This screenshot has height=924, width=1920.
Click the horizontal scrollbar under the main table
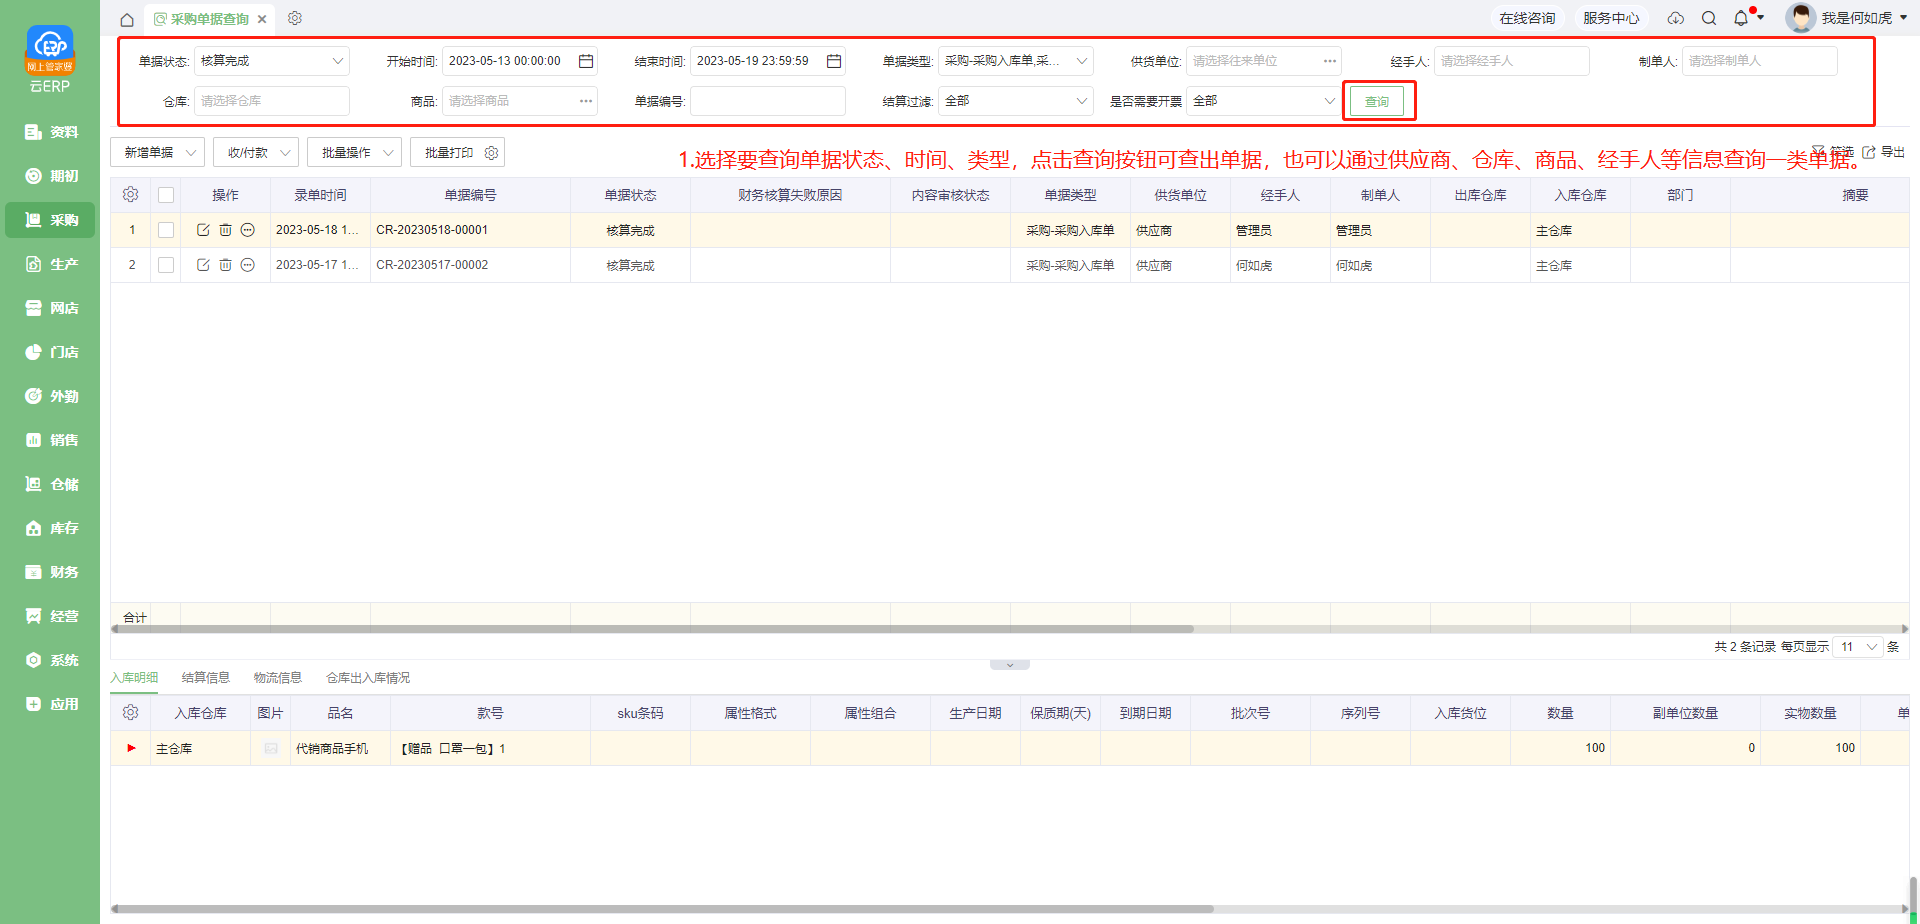pyautogui.click(x=652, y=629)
